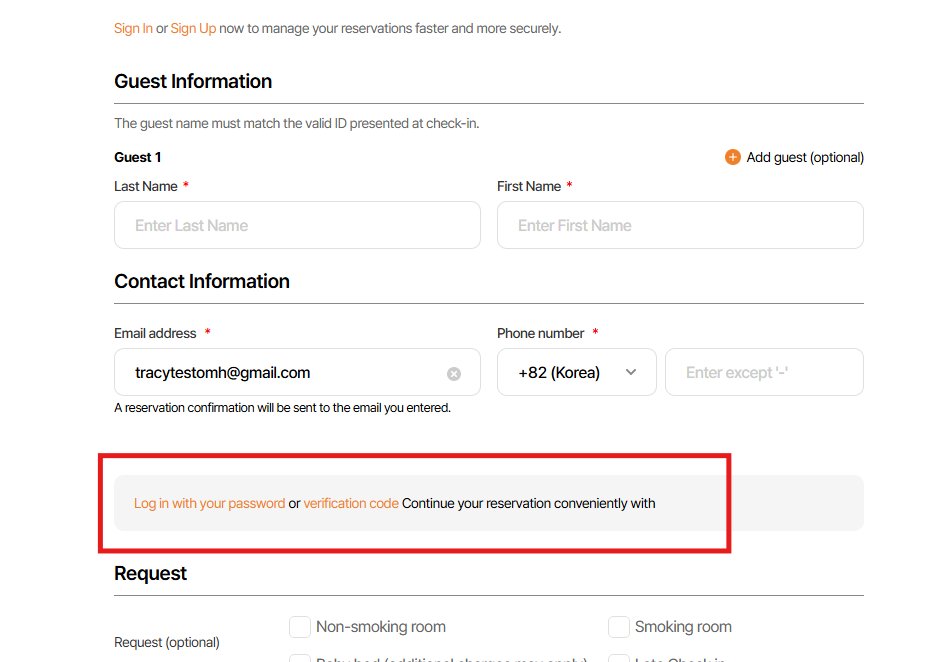Screen dimensions: 933x662
Task: Clear the email address with the X icon
Action: tap(454, 374)
